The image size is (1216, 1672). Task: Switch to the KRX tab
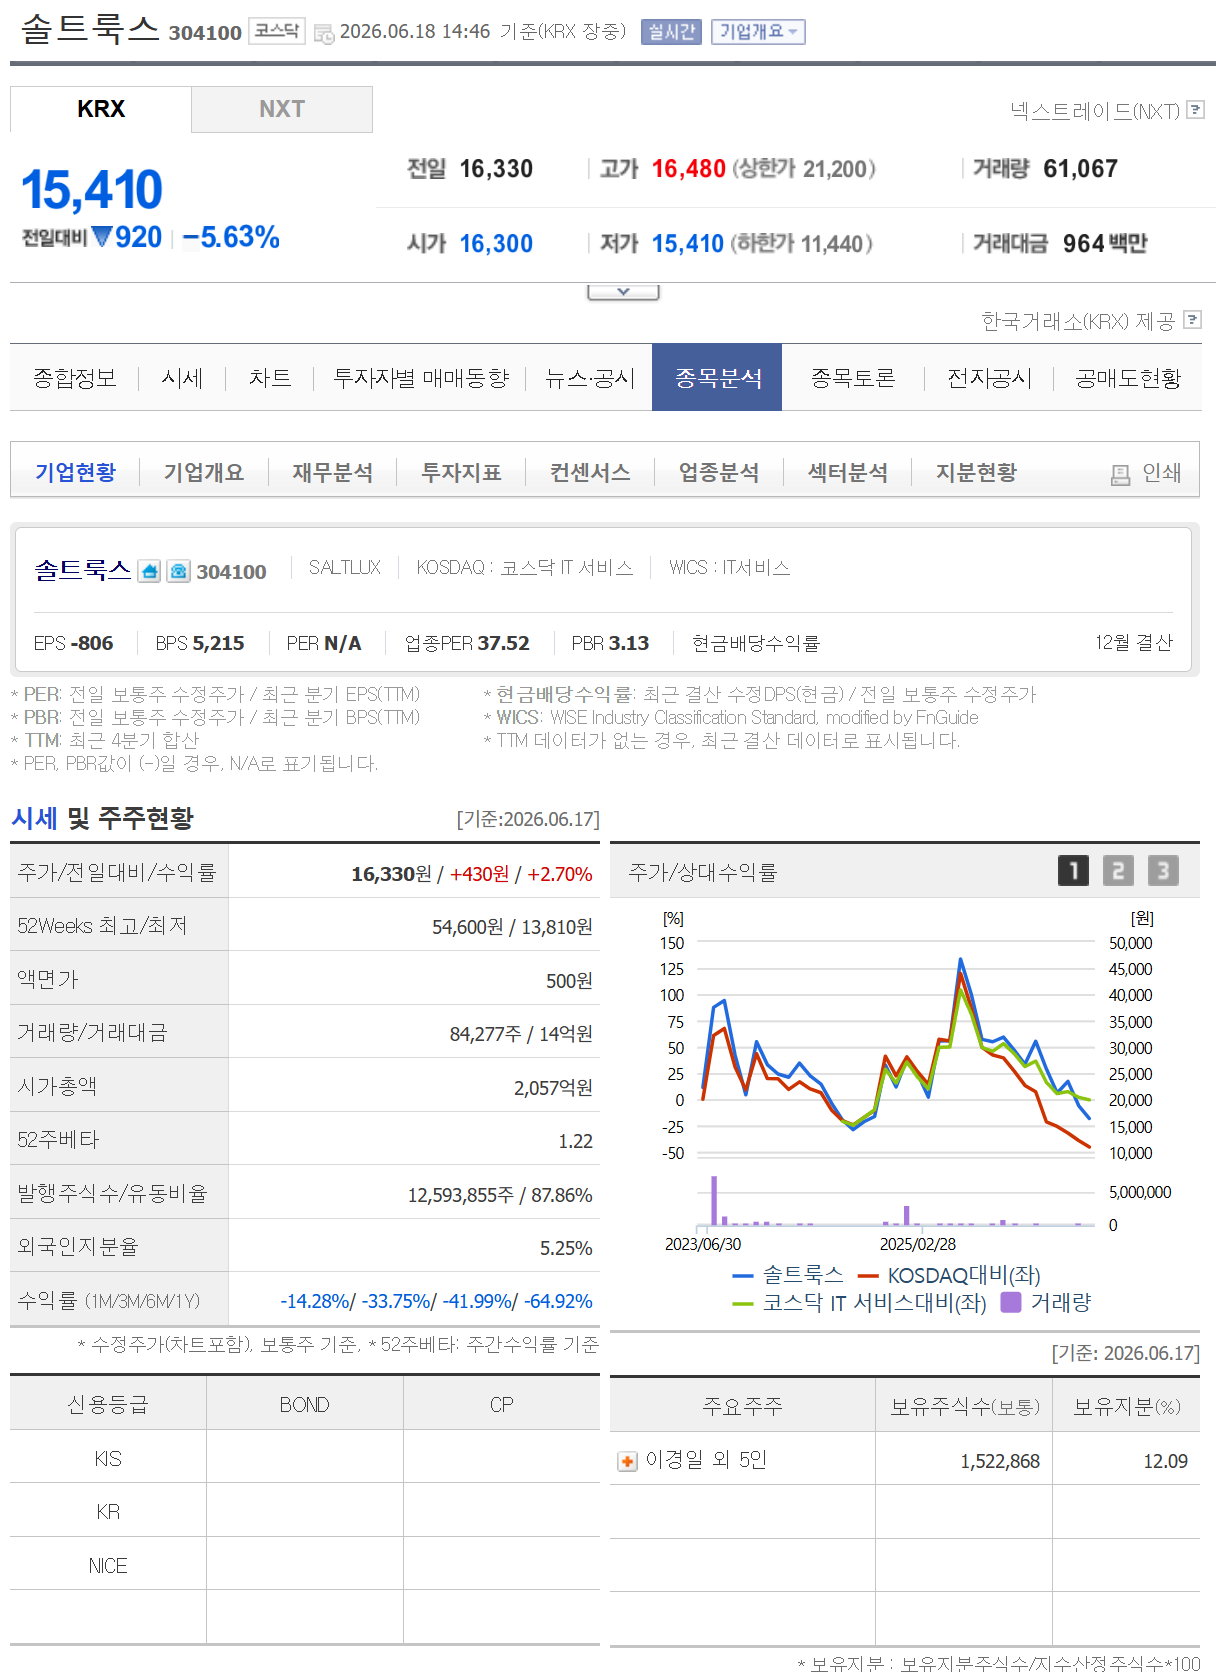101,109
